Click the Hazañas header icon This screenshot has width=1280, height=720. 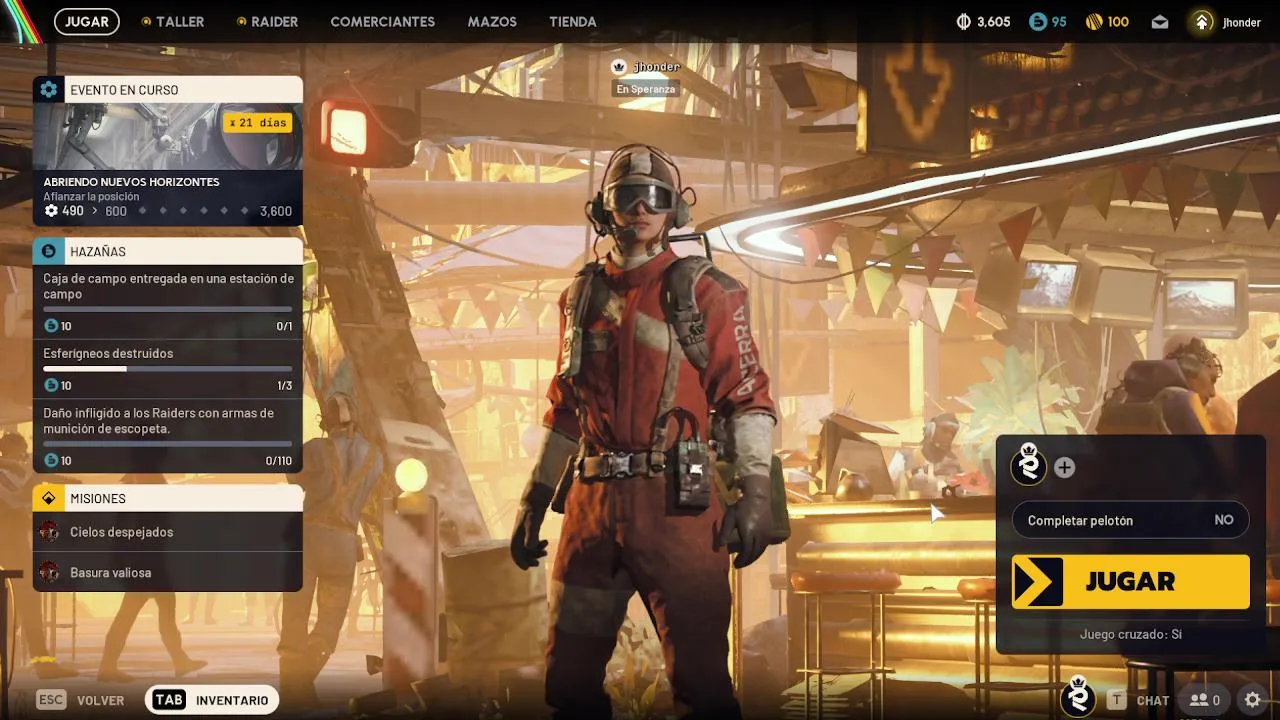pos(48,251)
